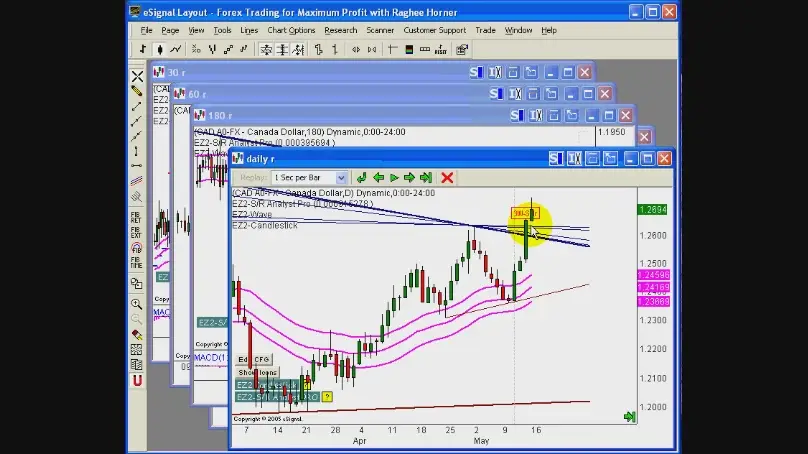The height and width of the screenshot is (454, 808).
Task: Step replay back one bar
Action: pyautogui.click(x=378, y=178)
